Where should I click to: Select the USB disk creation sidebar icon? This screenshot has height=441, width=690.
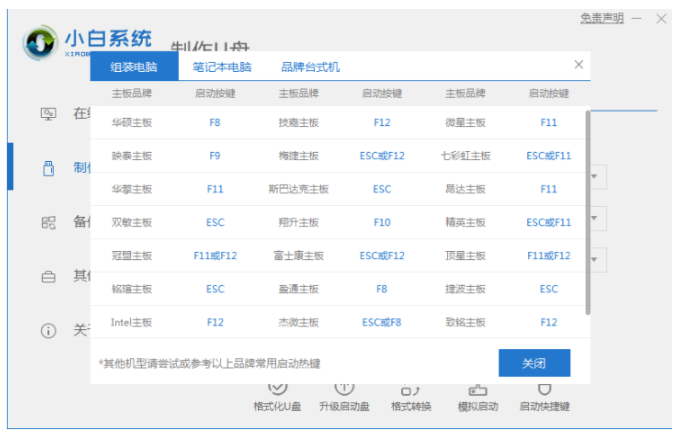coord(48,168)
